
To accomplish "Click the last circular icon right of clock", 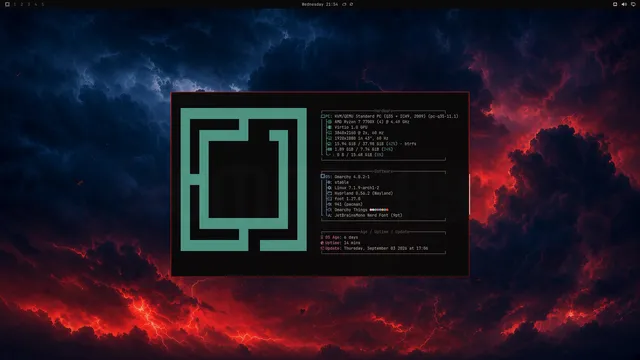I will pyautogui.click(x=351, y=4).
